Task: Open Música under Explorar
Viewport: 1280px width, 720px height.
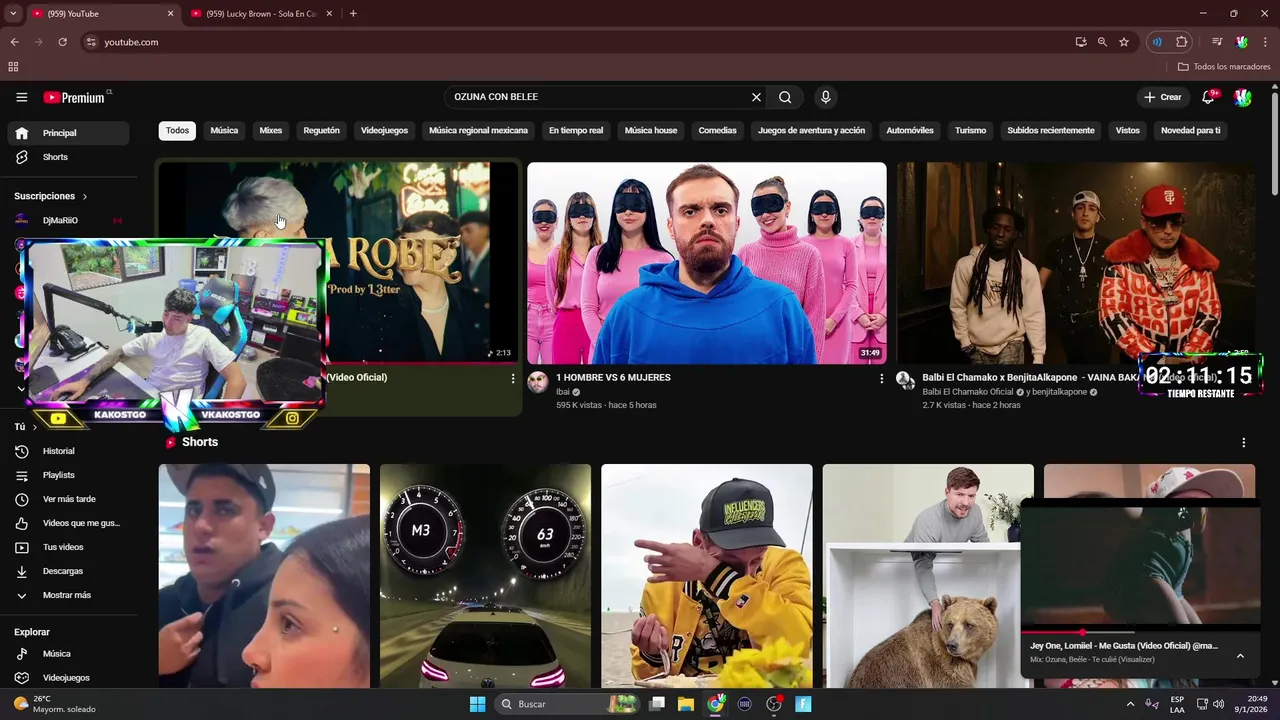Action: click(x=70, y=654)
